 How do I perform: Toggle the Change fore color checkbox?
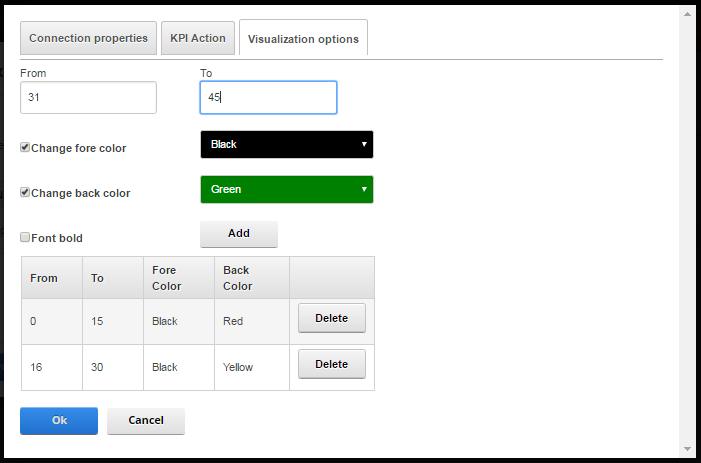[x=25, y=147]
